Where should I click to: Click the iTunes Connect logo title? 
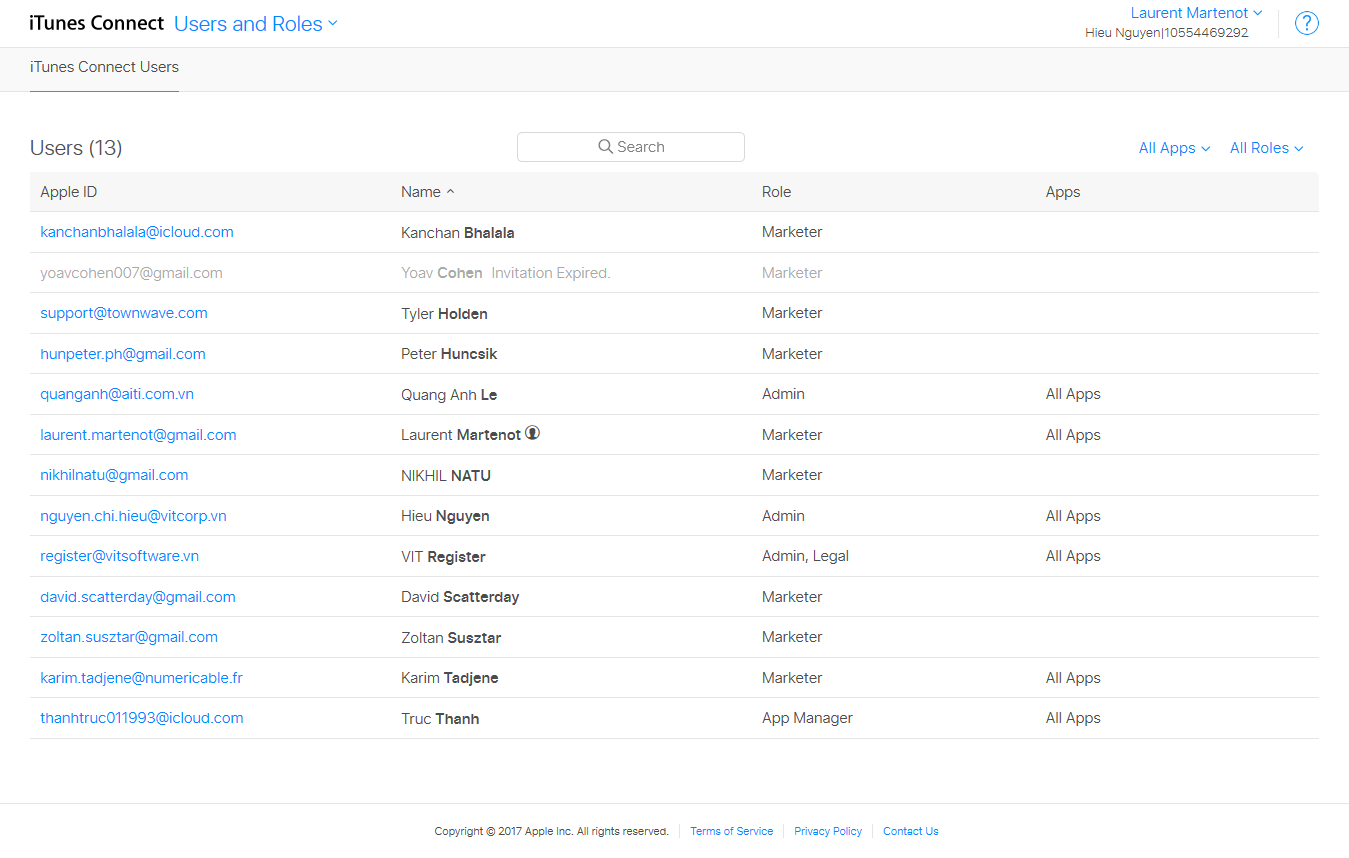pyautogui.click(x=97, y=24)
